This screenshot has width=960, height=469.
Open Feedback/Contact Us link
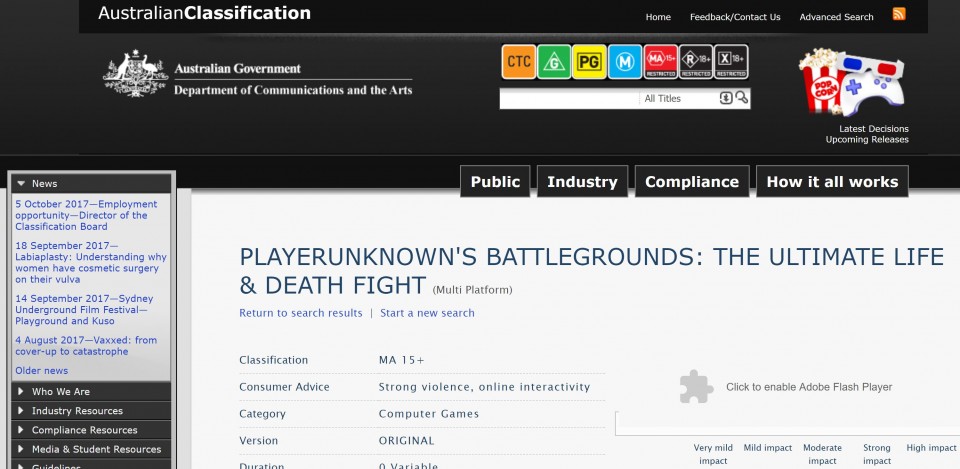click(x=735, y=17)
